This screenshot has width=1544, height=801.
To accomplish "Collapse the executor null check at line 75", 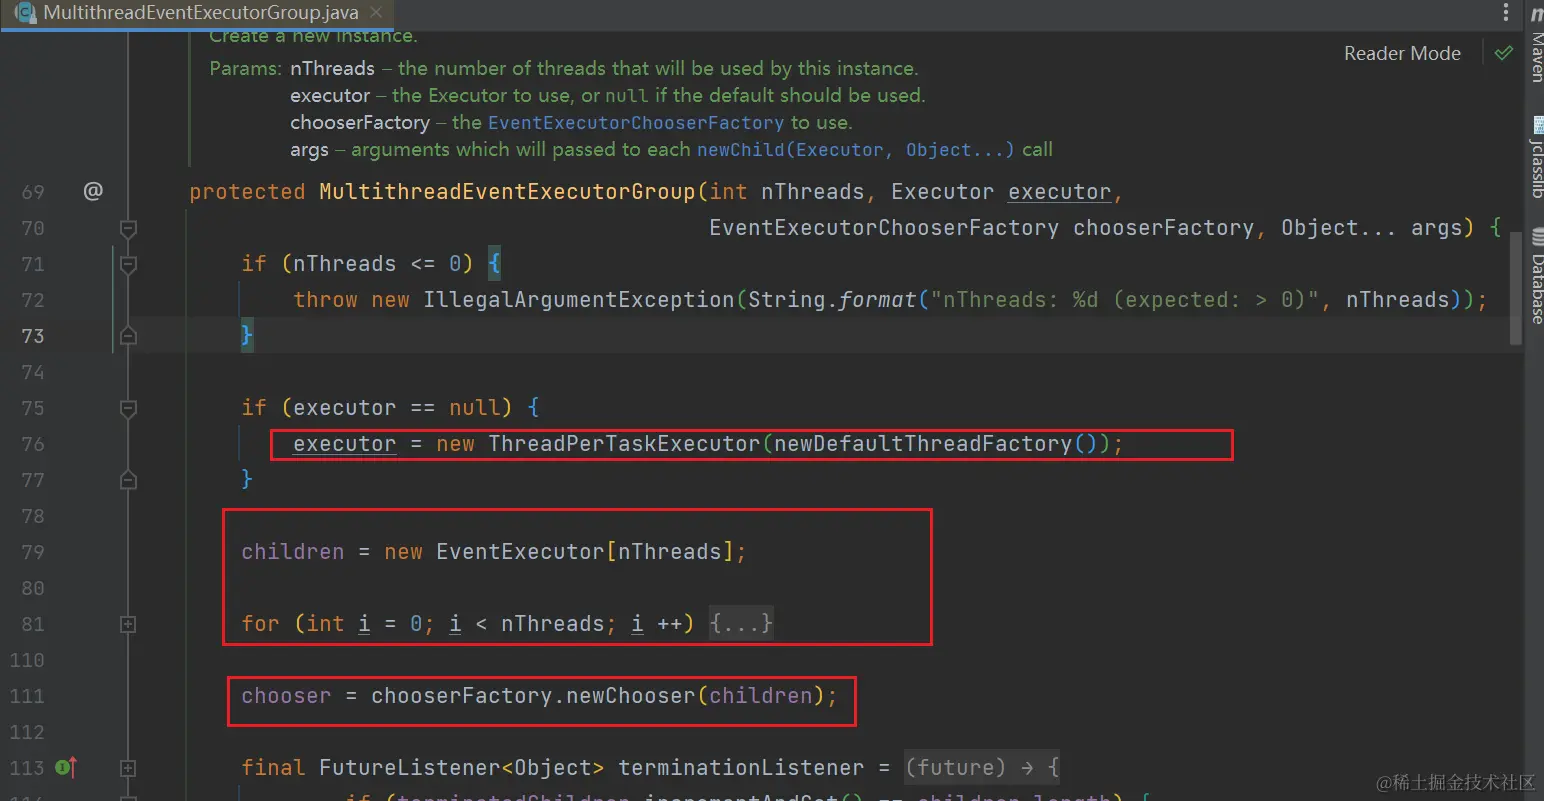I will tap(128, 408).
